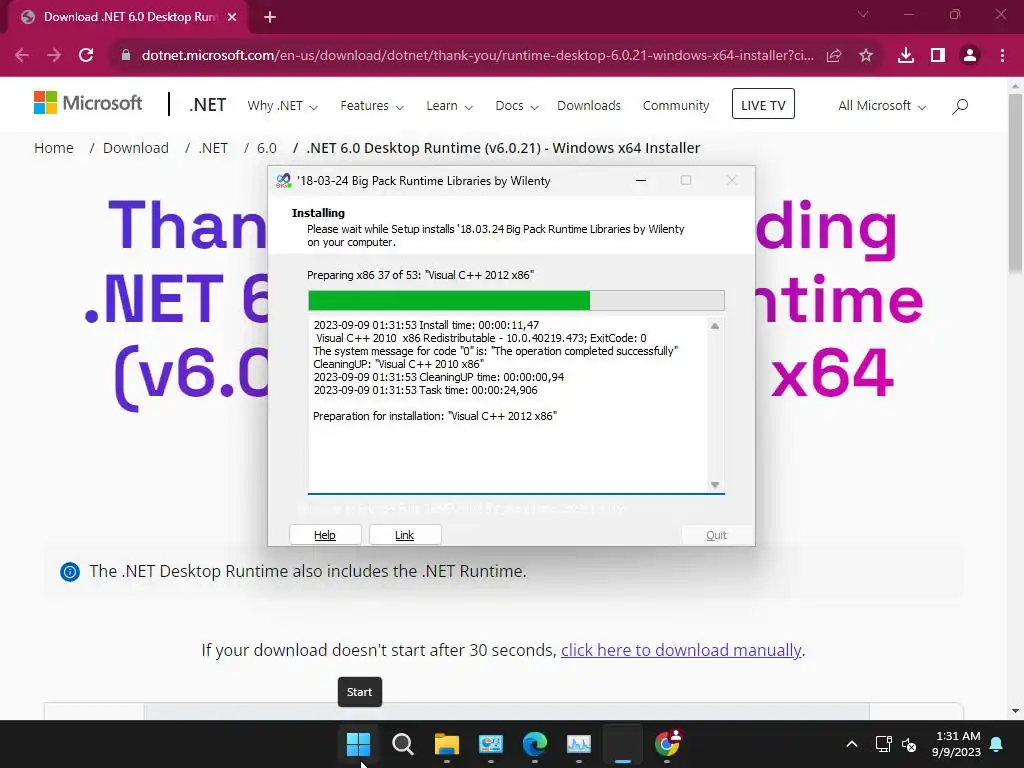Screen dimensions: 1024x768
Task: Reload the page with refresh icon
Action: pyautogui.click(x=86, y=56)
